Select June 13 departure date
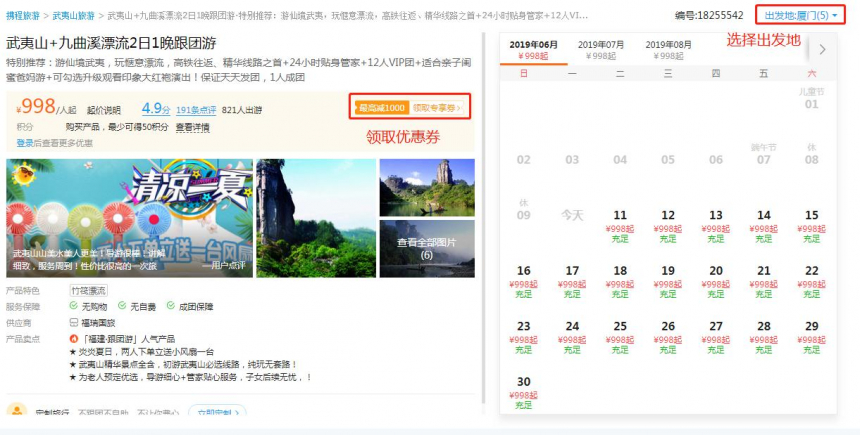The image size is (860, 435). (x=716, y=226)
